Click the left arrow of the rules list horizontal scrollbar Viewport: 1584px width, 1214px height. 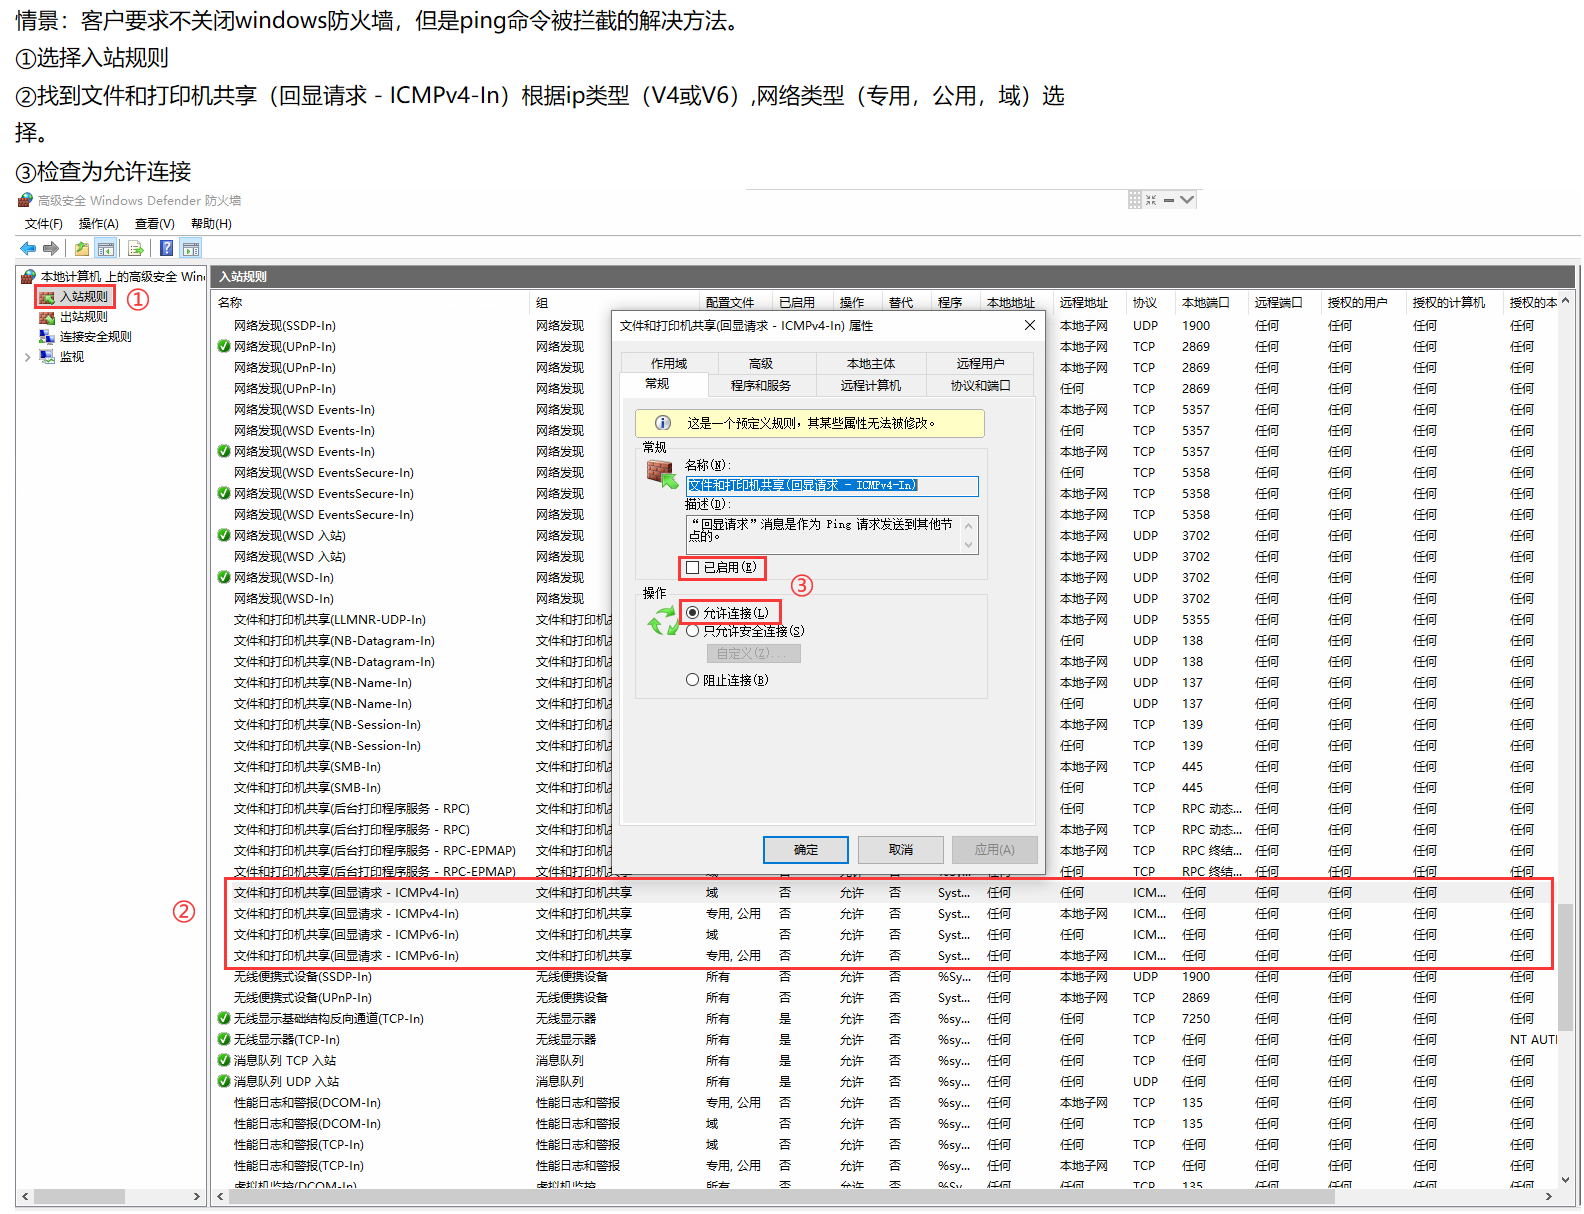point(221,1196)
